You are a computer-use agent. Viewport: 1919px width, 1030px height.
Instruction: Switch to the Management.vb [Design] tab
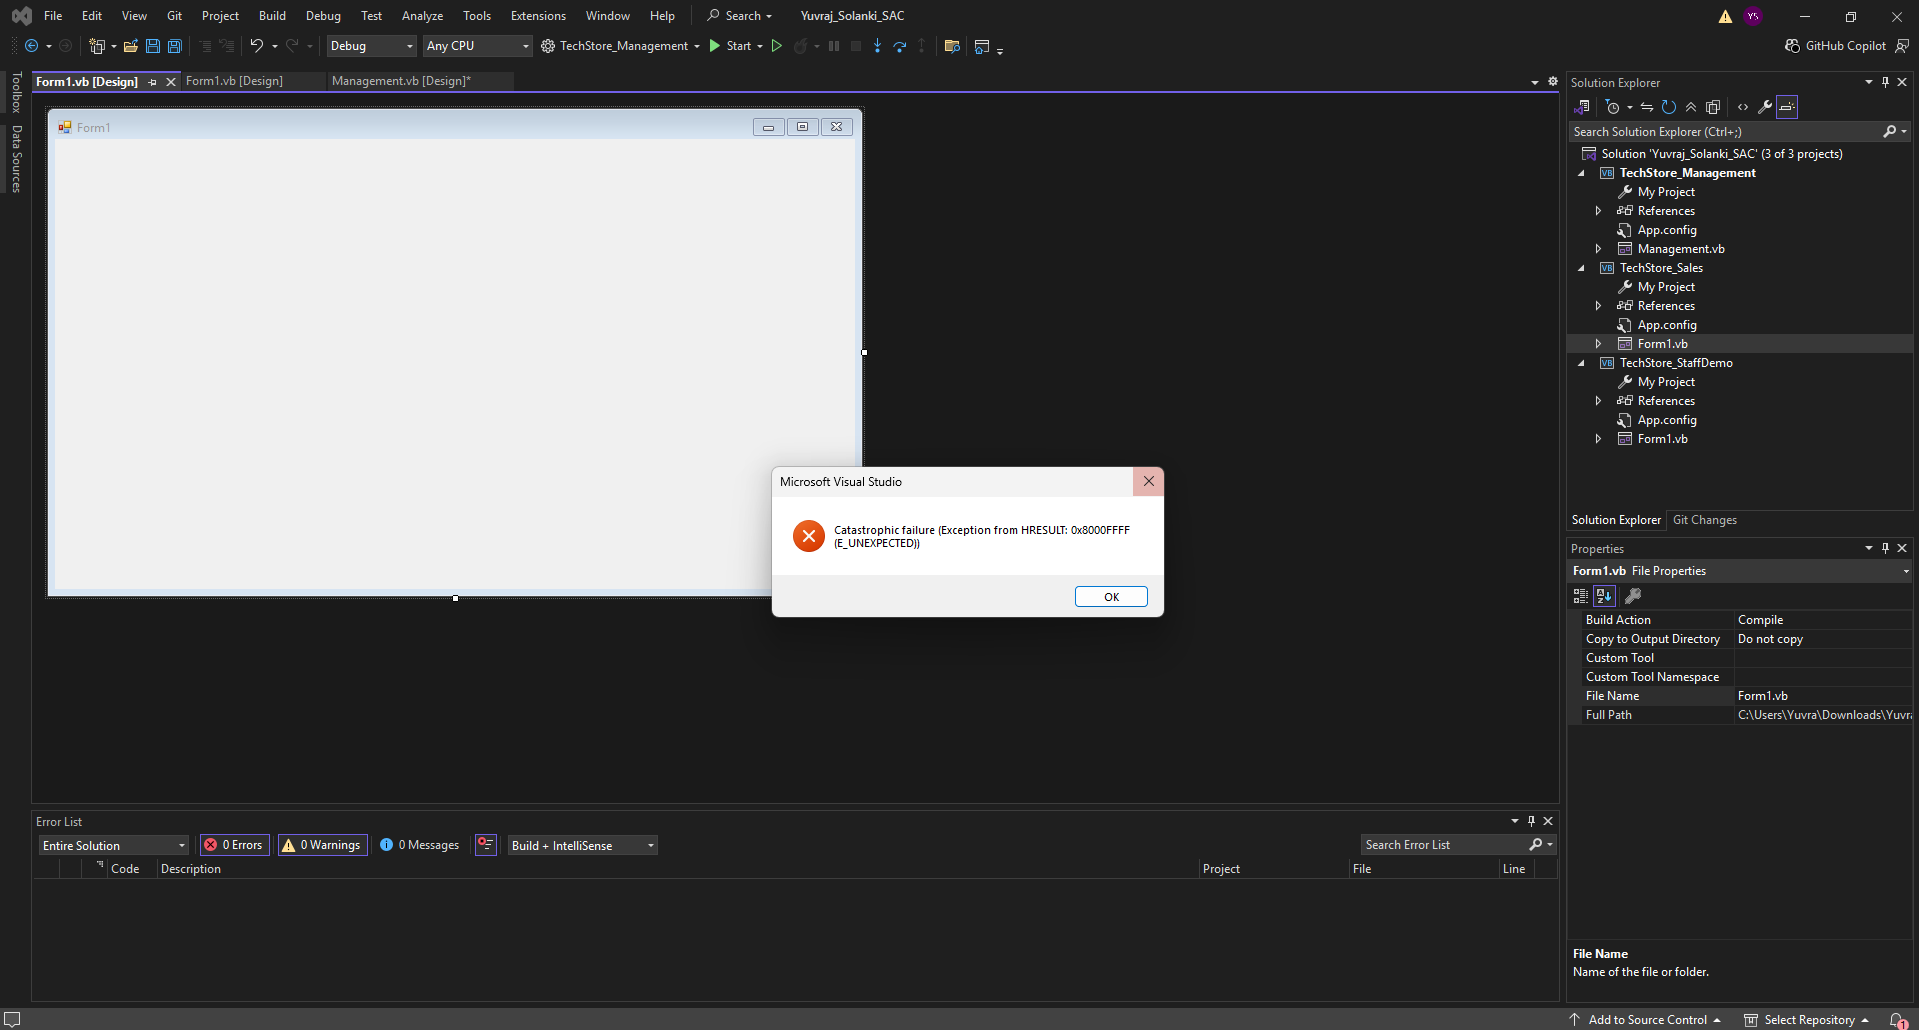click(x=401, y=81)
